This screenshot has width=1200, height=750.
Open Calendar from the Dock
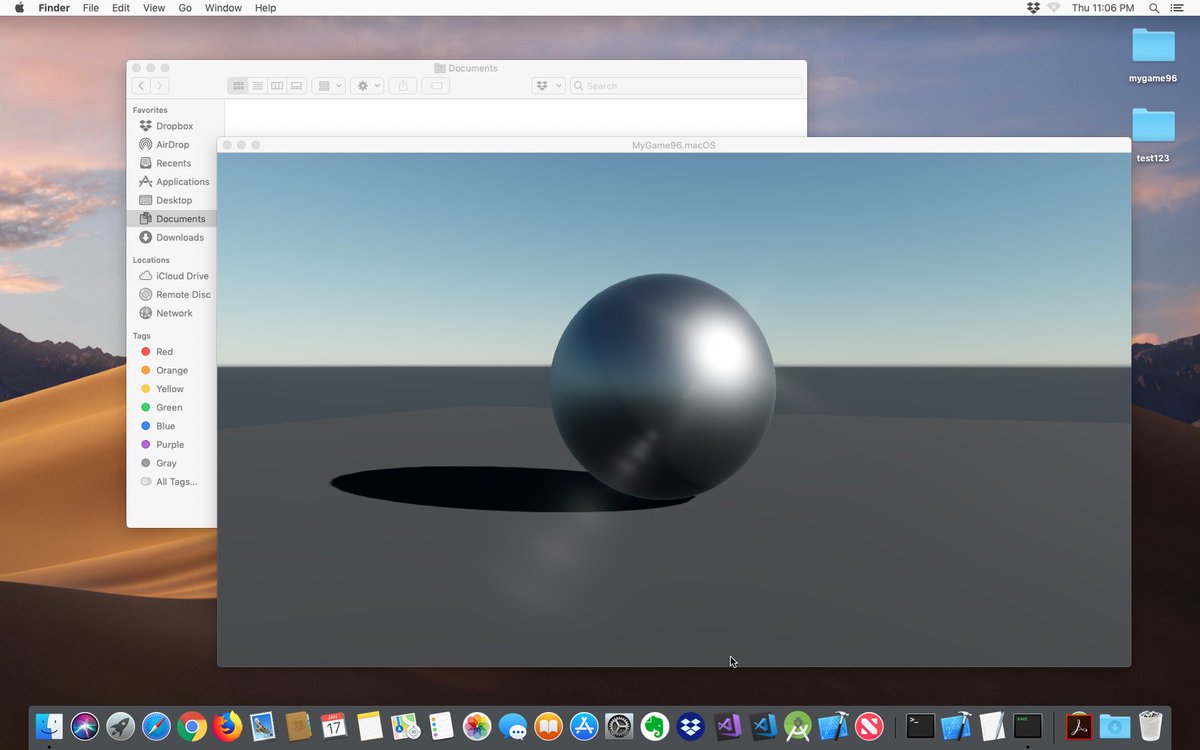click(x=334, y=726)
